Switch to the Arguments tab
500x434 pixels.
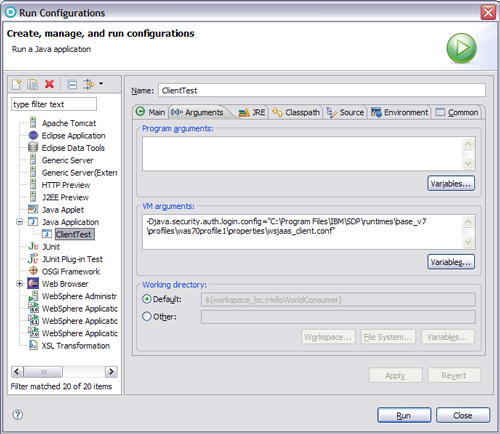pyautogui.click(x=197, y=112)
